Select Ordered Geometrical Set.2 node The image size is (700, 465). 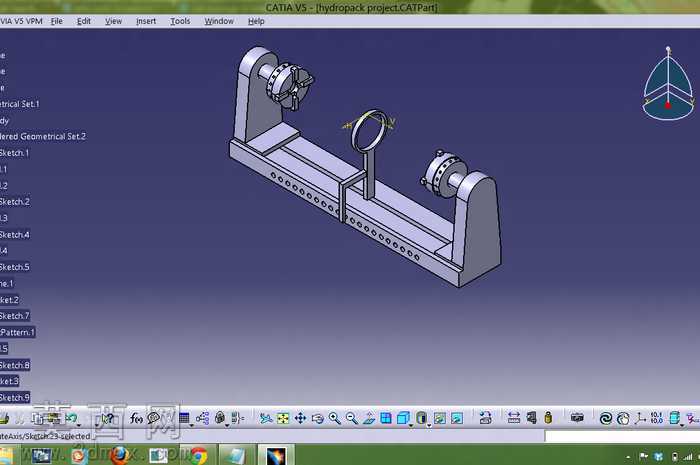click(43, 136)
